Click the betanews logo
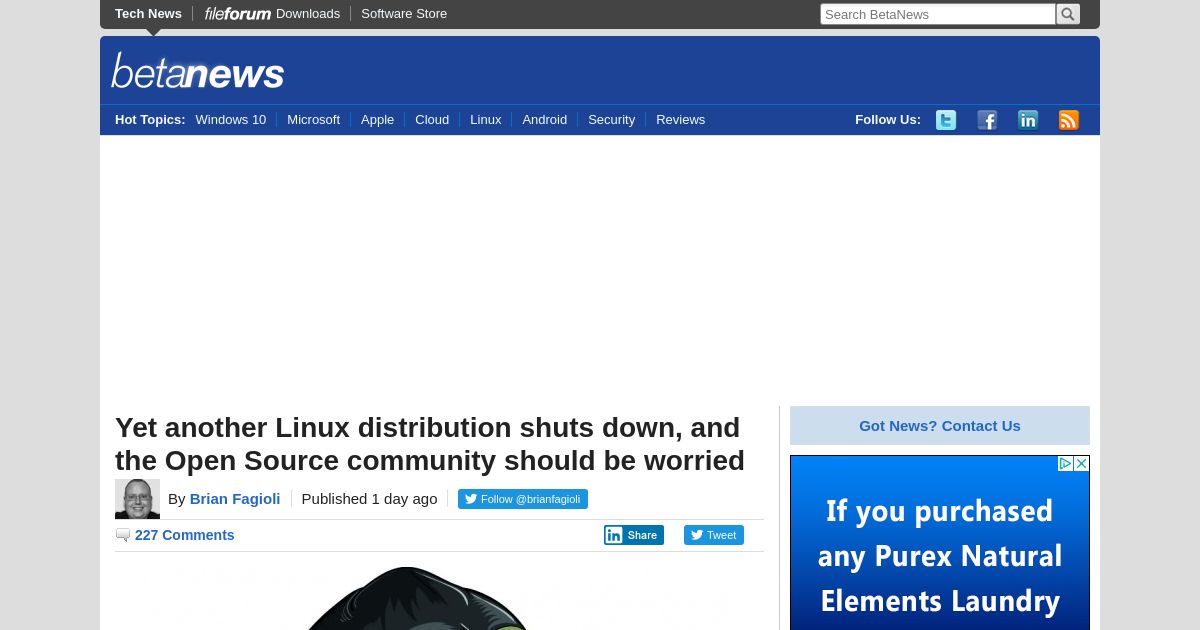The height and width of the screenshot is (630, 1200). tap(198, 71)
